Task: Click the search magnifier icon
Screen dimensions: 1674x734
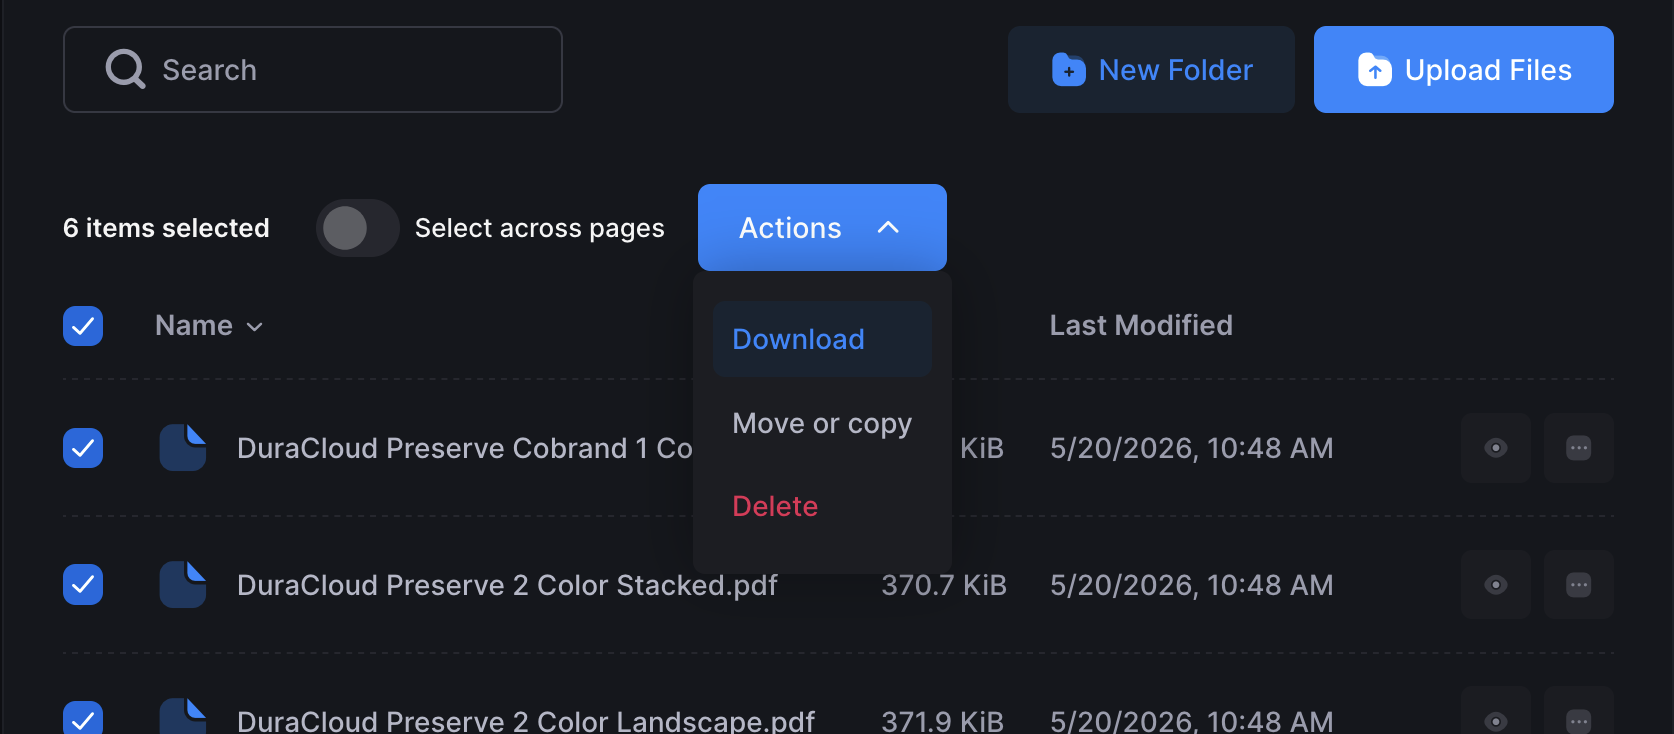Action: pyautogui.click(x=126, y=69)
